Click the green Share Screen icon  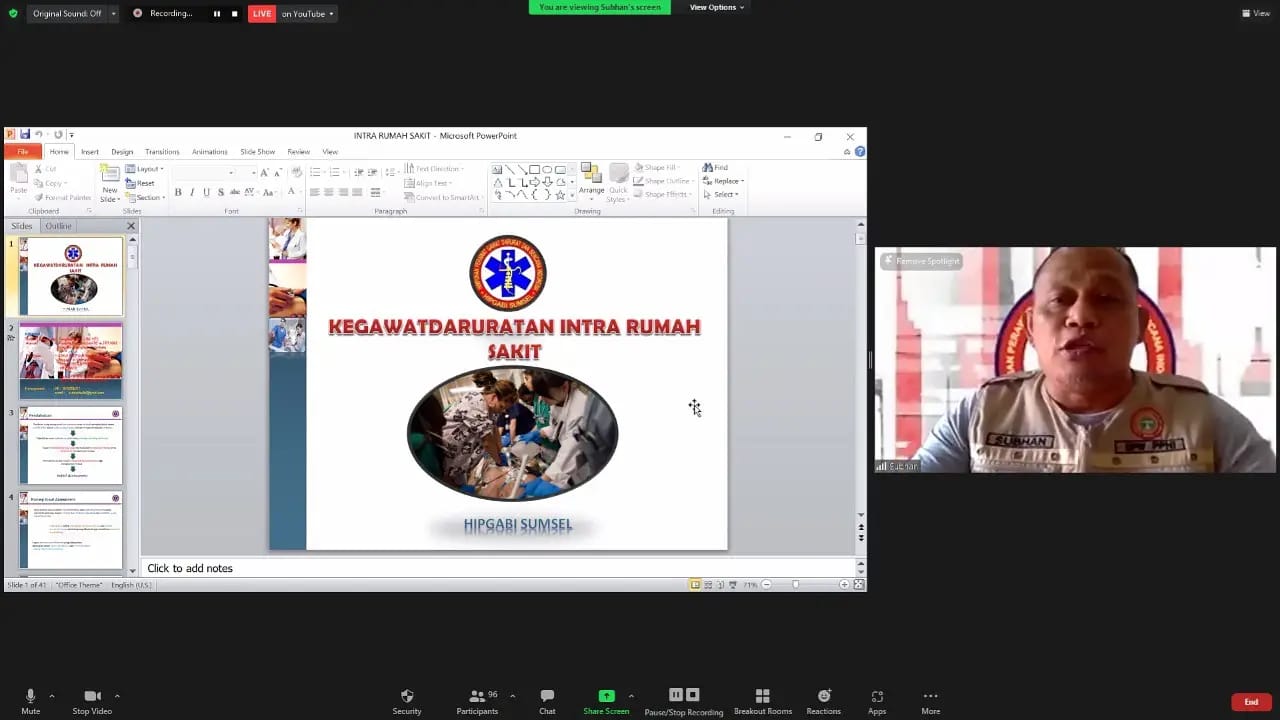pyautogui.click(x=606, y=696)
